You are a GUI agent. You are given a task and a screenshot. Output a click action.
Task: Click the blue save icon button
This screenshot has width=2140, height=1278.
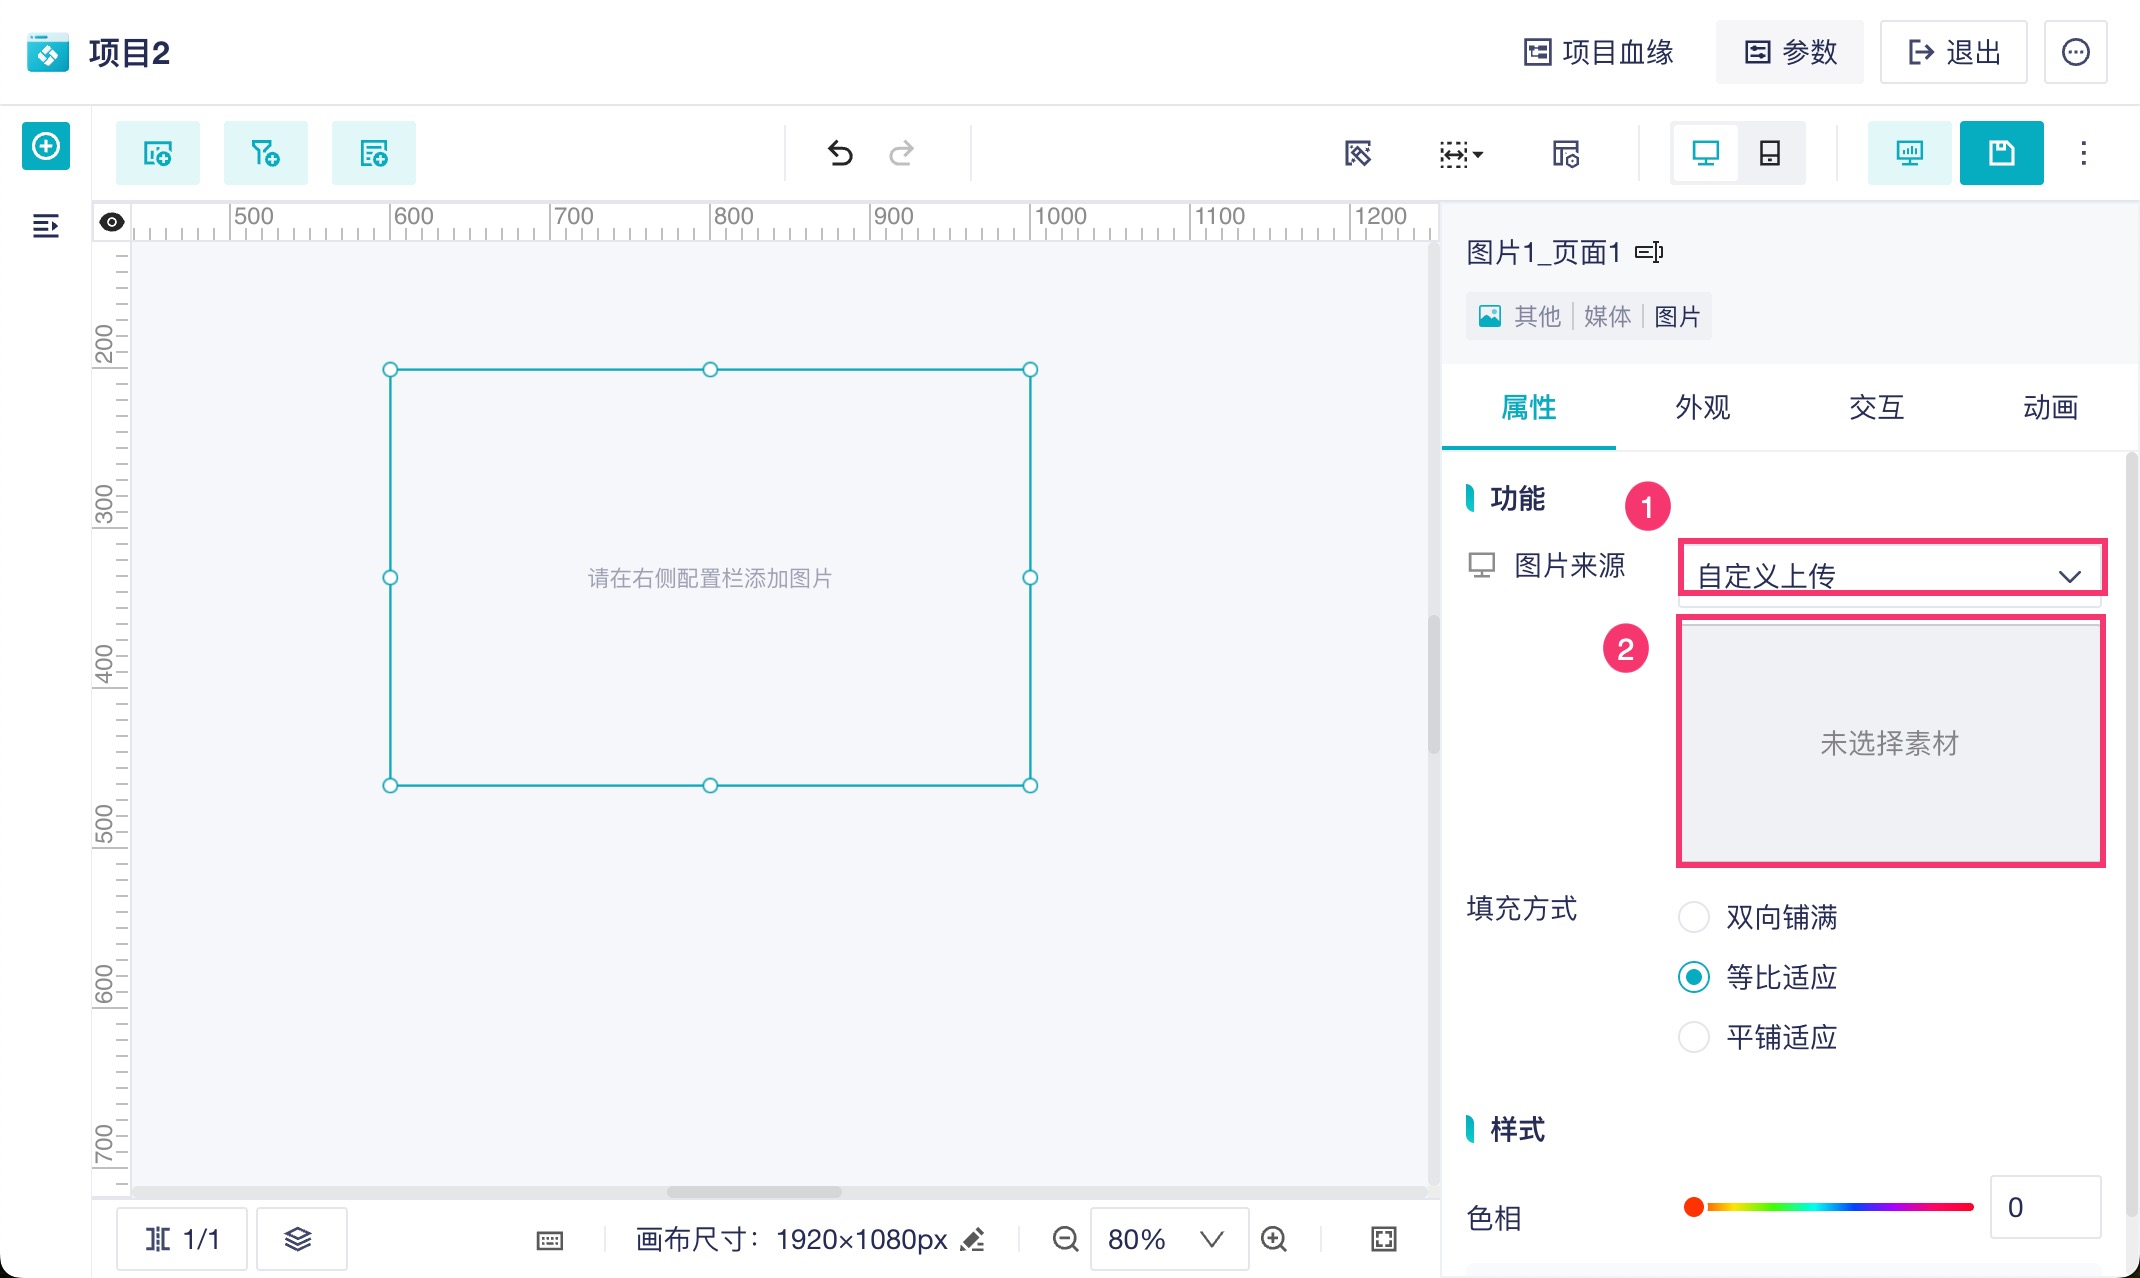point(2001,153)
